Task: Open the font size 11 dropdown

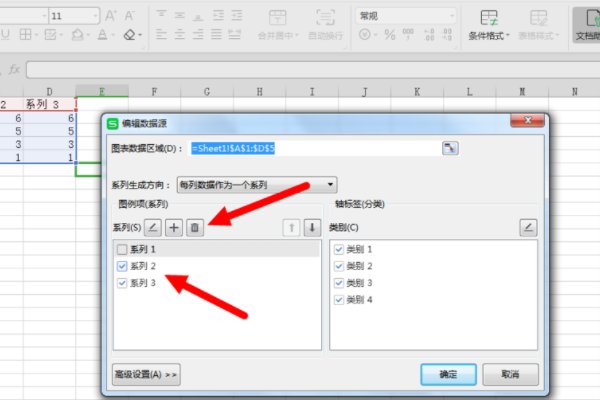Action: (95, 16)
